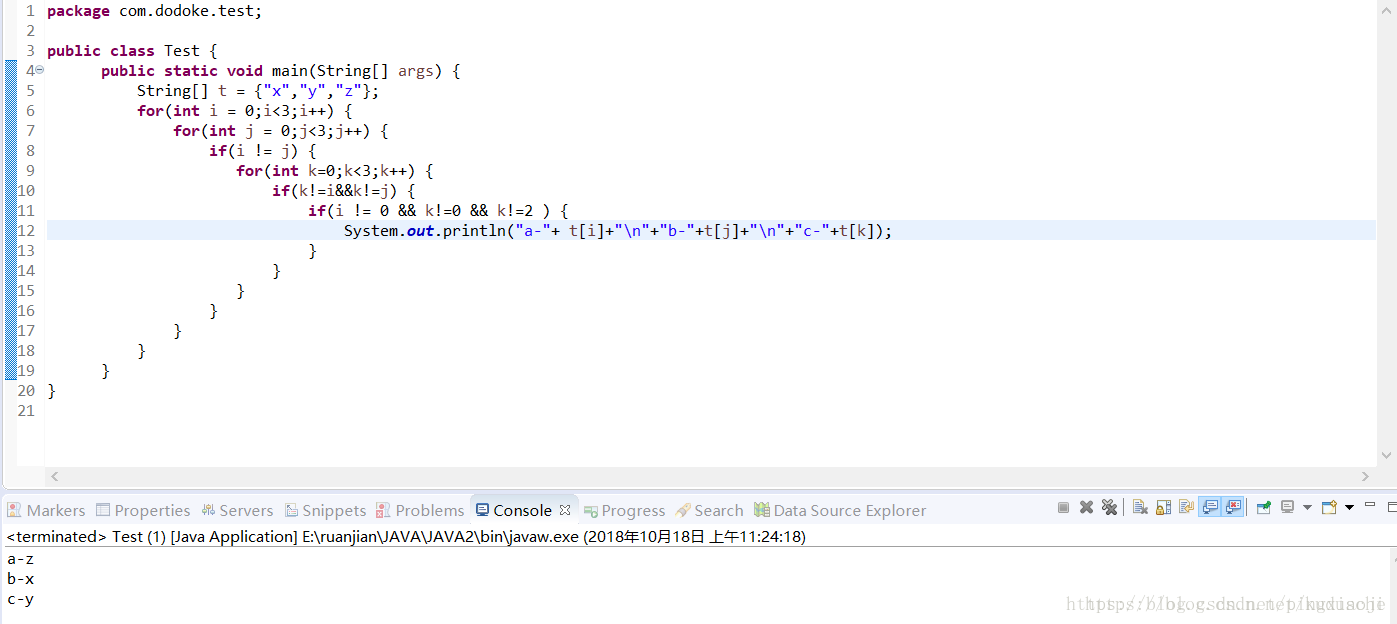Viewport: 1397px width, 624px height.
Task: Click Remove Launch icon in Console toolbar
Action: pyautogui.click(x=1086, y=508)
